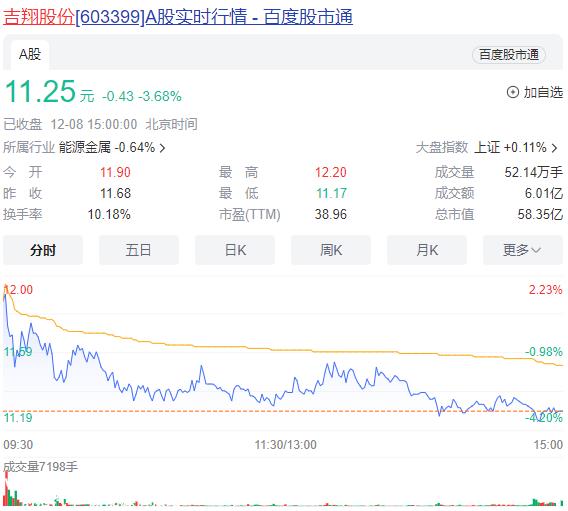Image resolution: width=568 pixels, height=511 pixels.
Task: Click the 今开 value 11.90
Action: [115, 172]
